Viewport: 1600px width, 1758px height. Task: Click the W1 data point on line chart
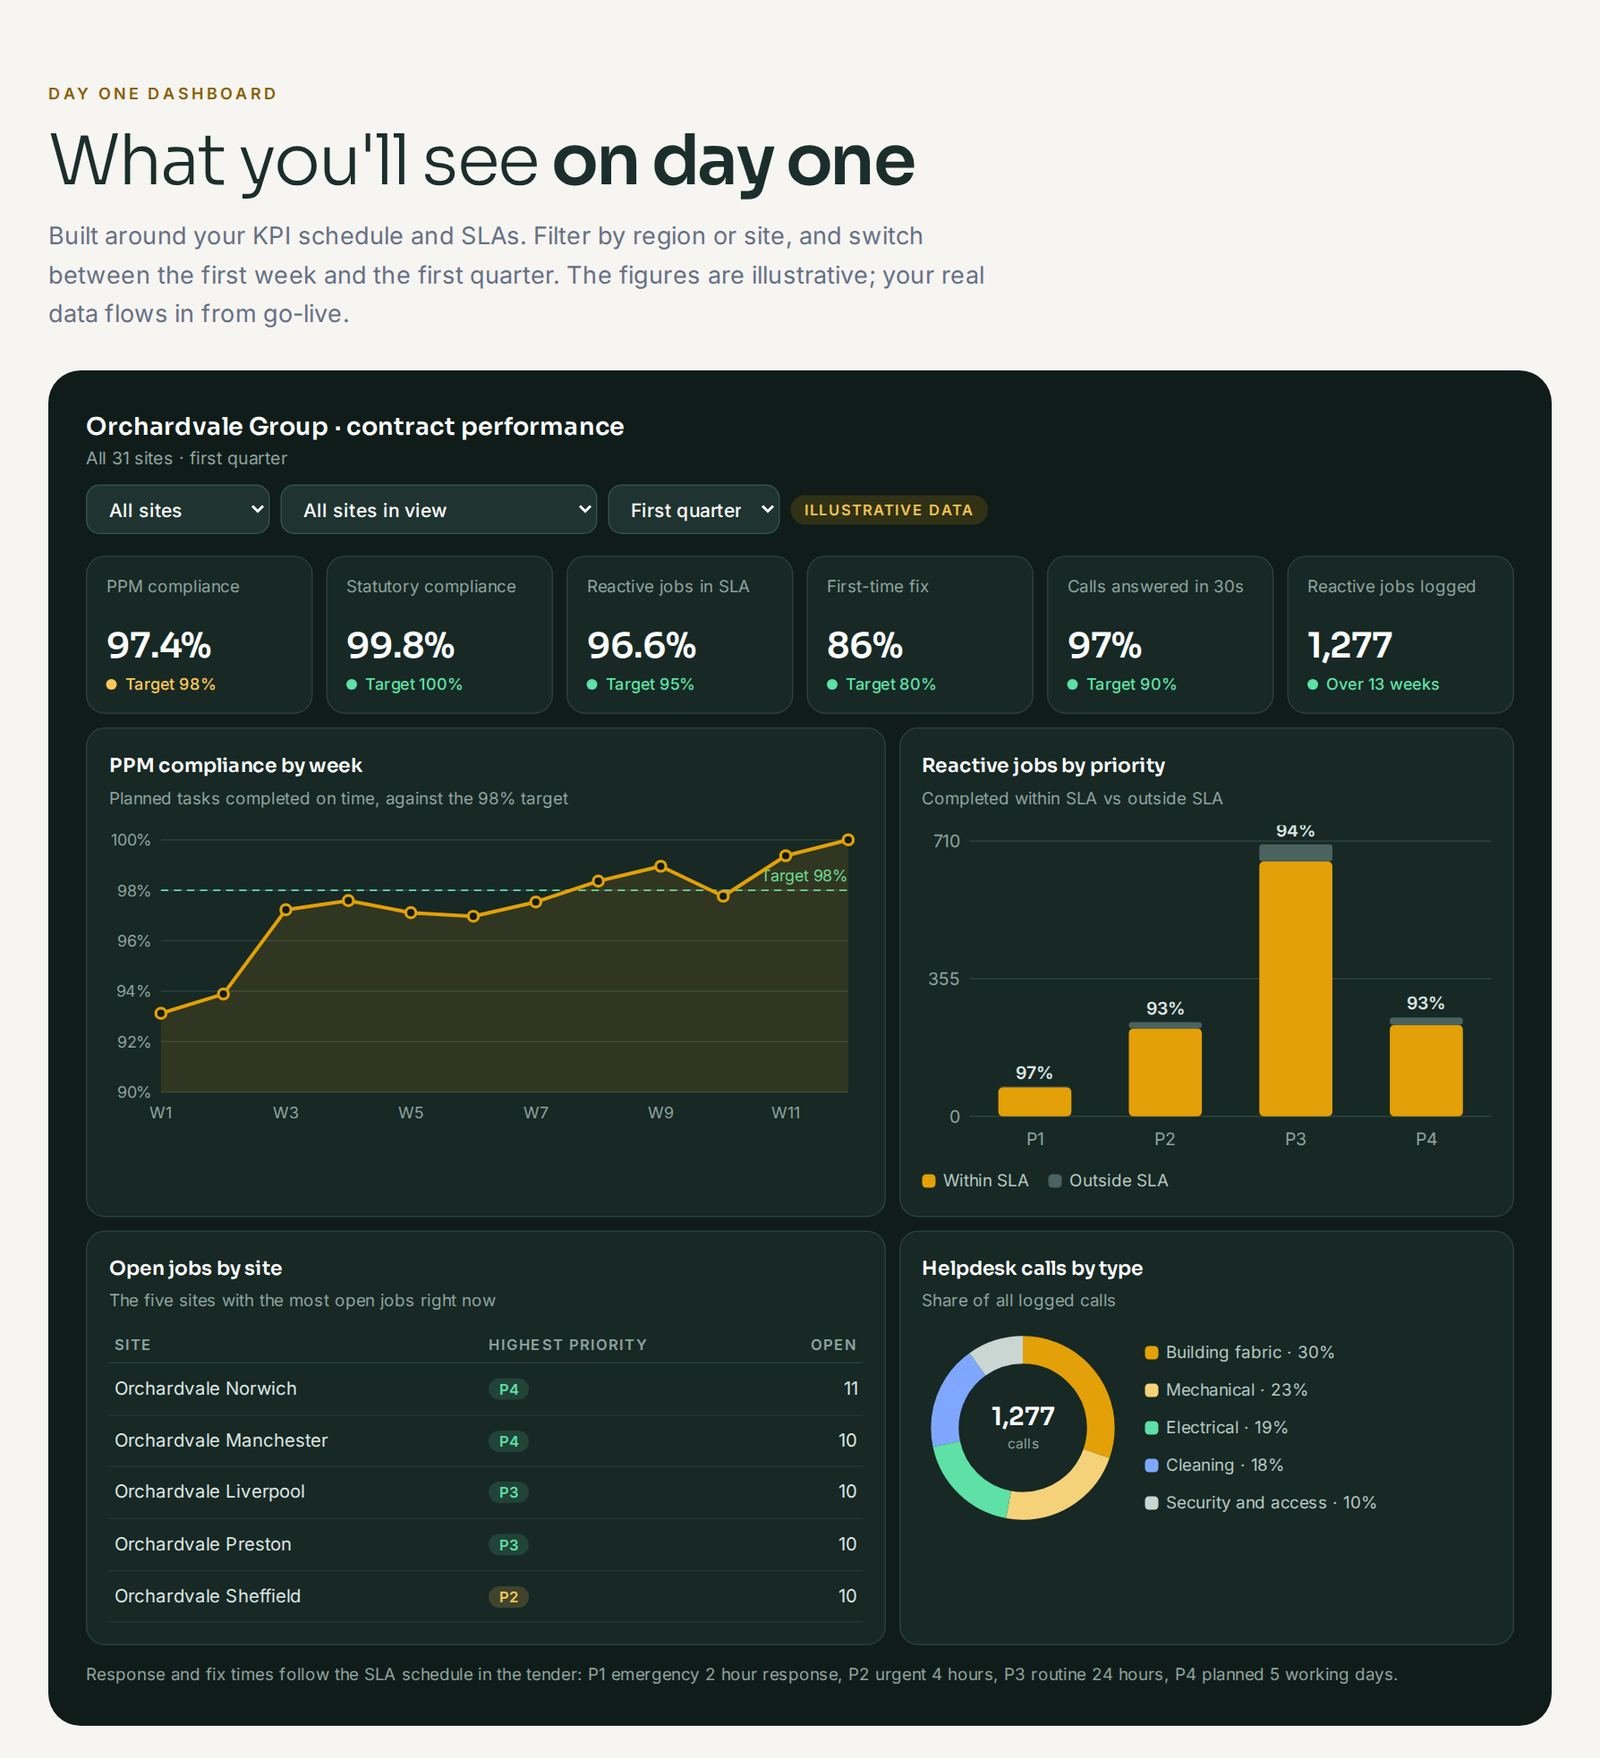161,1013
